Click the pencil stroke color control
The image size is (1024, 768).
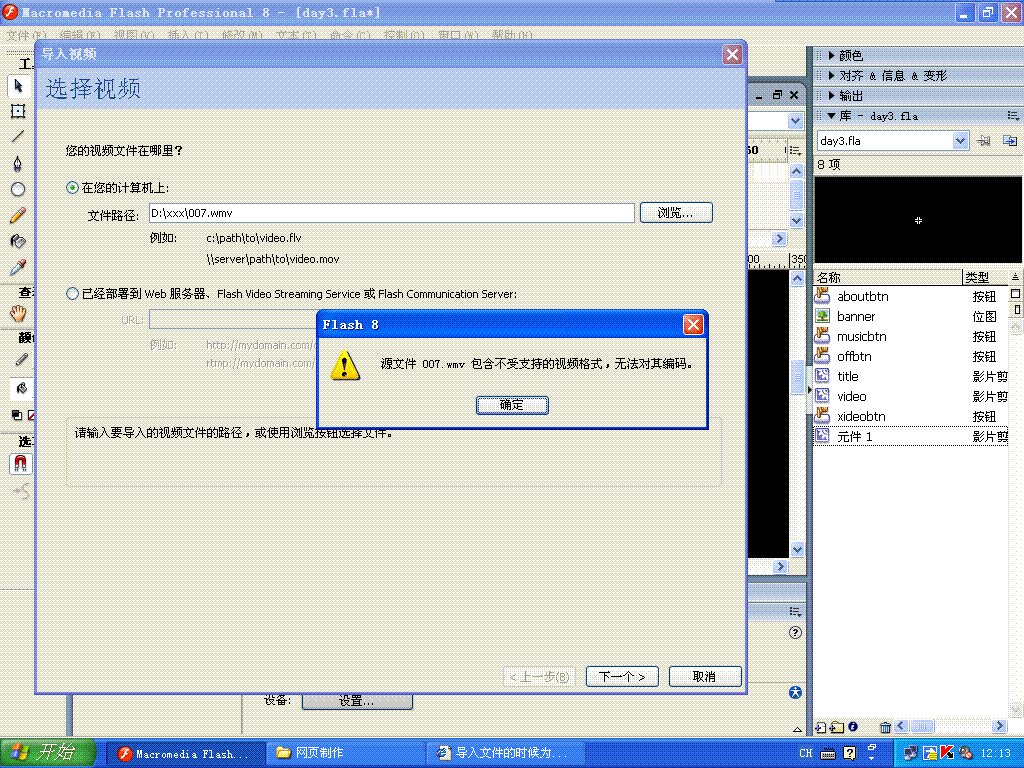pos(21,360)
